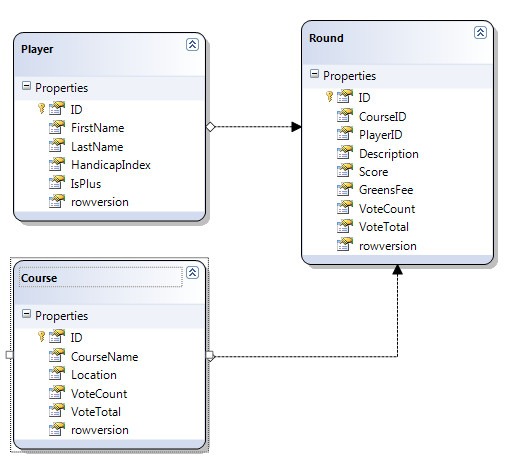The image size is (505, 465).
Task: Collapse the Player entity with chevron button
Action: [x=192, y=44]
